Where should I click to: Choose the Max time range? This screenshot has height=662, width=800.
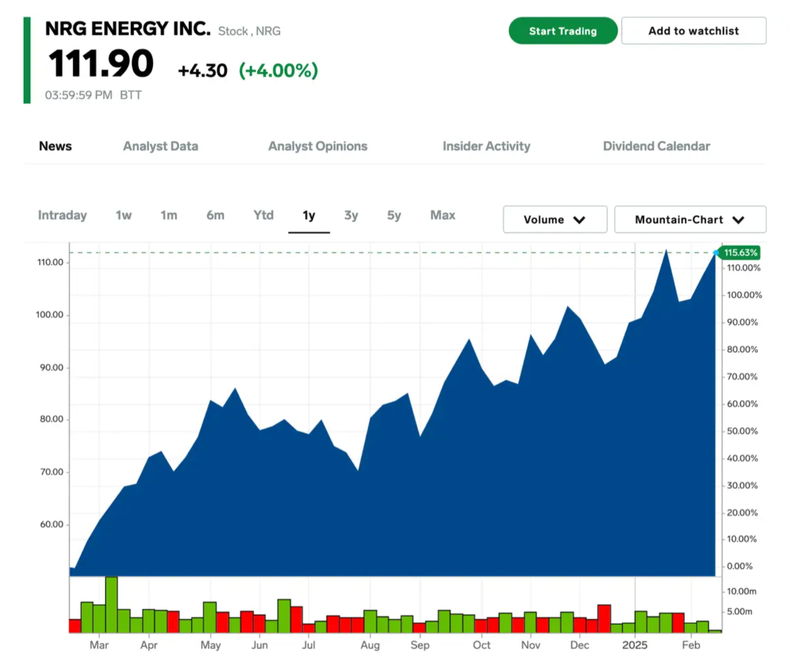pyautogui.click(x=442, y=215)
